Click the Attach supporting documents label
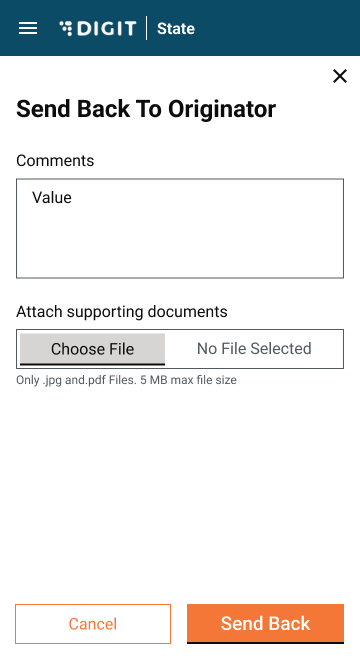The width and height of the screenshot is (360, 660). pos(122,311)
